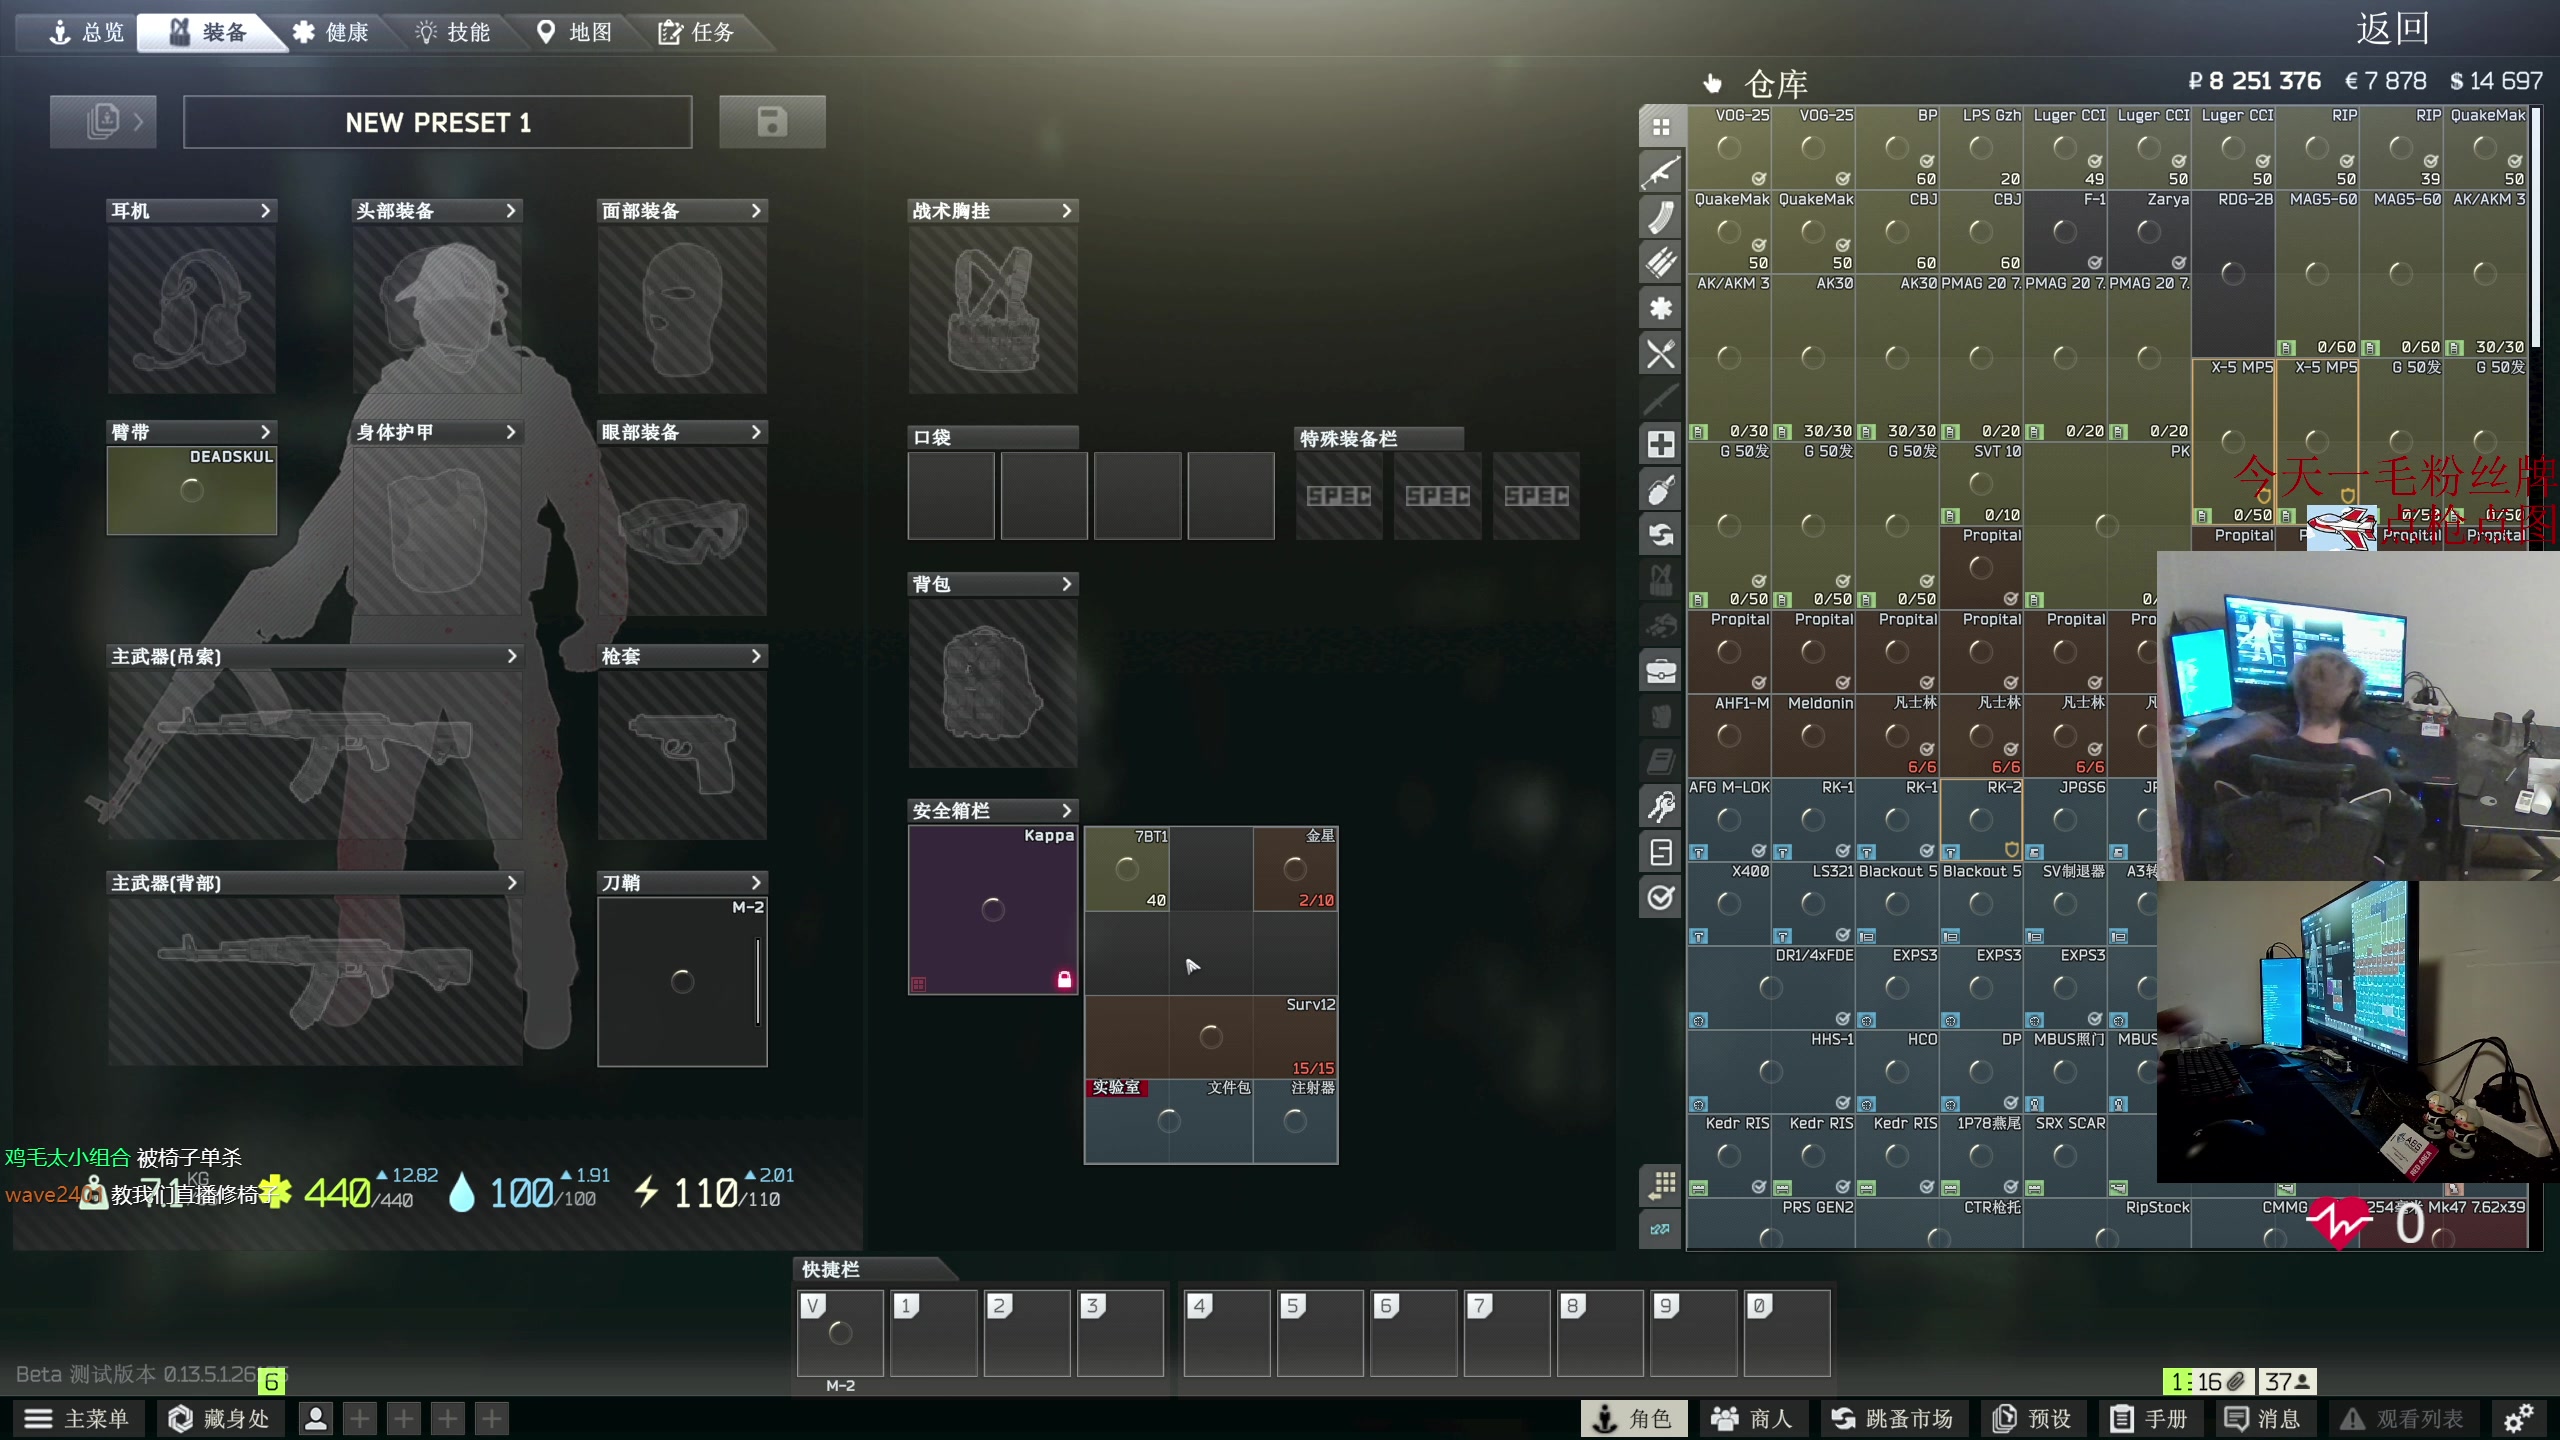Select the DEADSKUL armband item

[x=192, y=490]
